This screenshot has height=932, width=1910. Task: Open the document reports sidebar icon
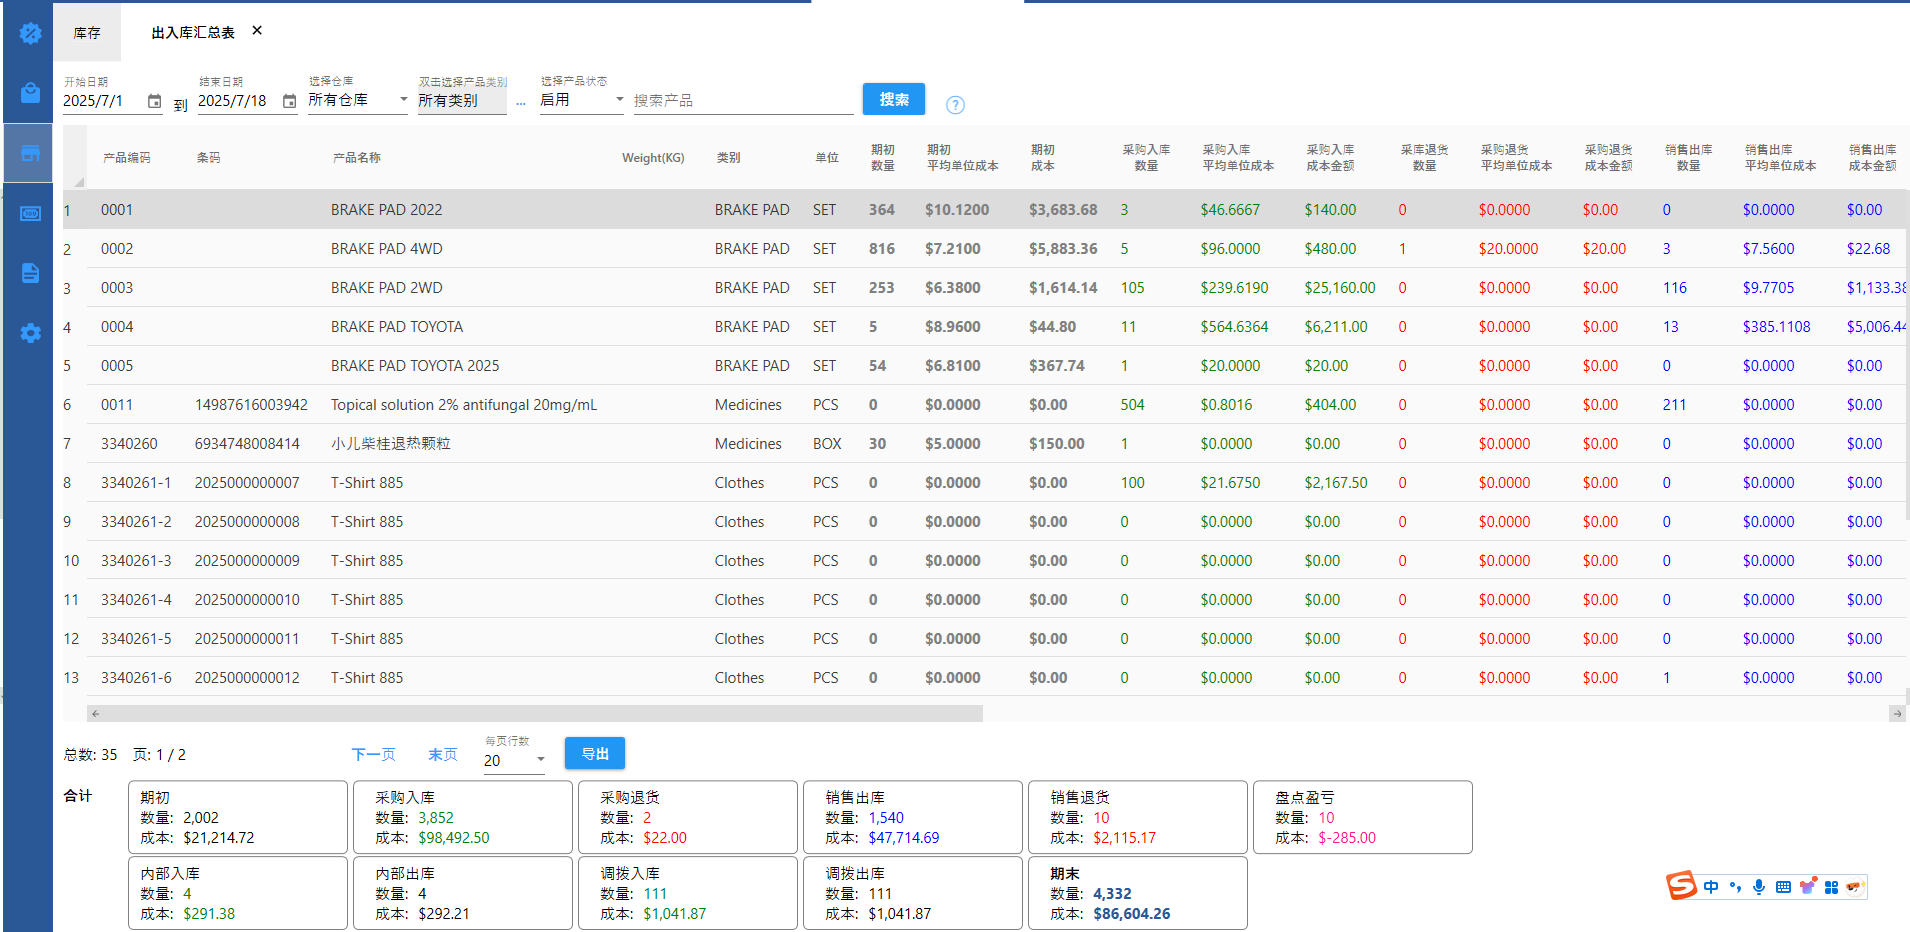point(30,273)
